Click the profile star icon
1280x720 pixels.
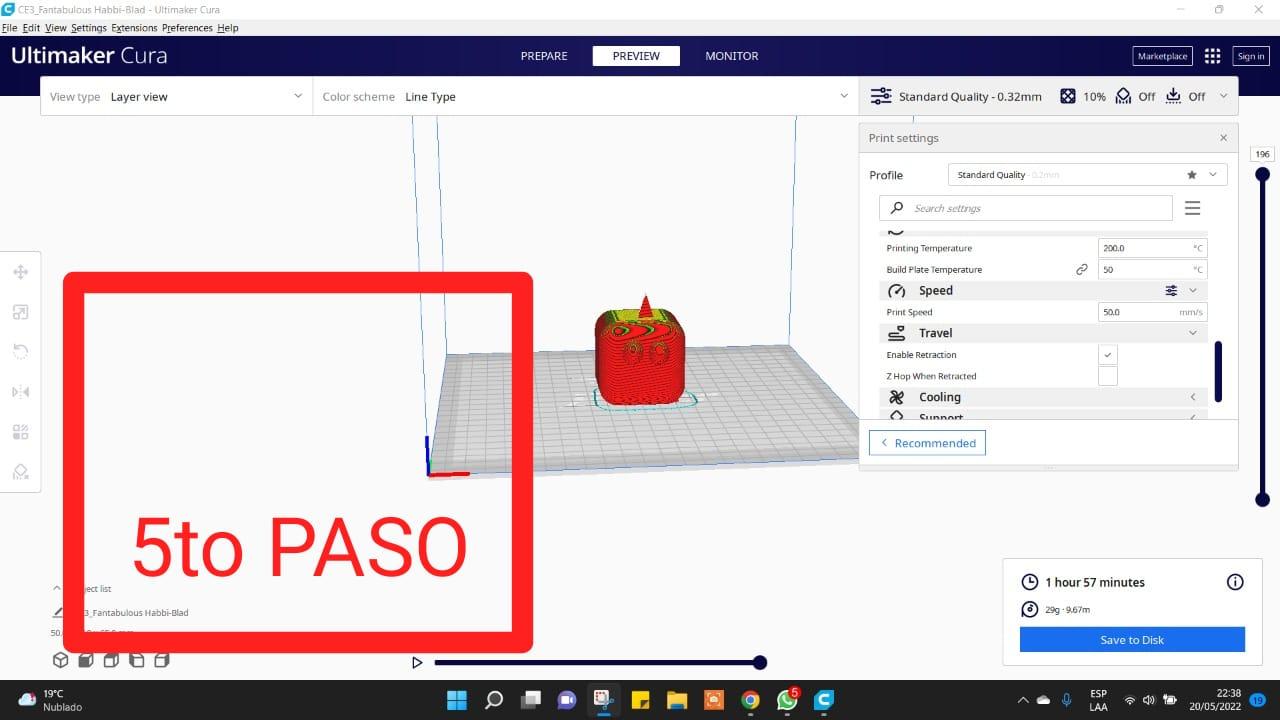(1192, 175)
